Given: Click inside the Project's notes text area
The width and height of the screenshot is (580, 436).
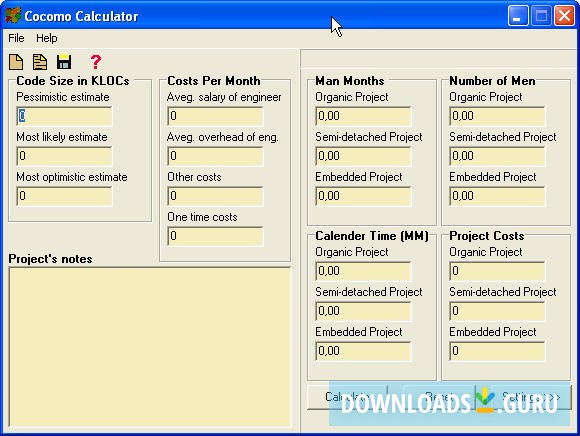Looking at the screenshot, I should [150, 347].
